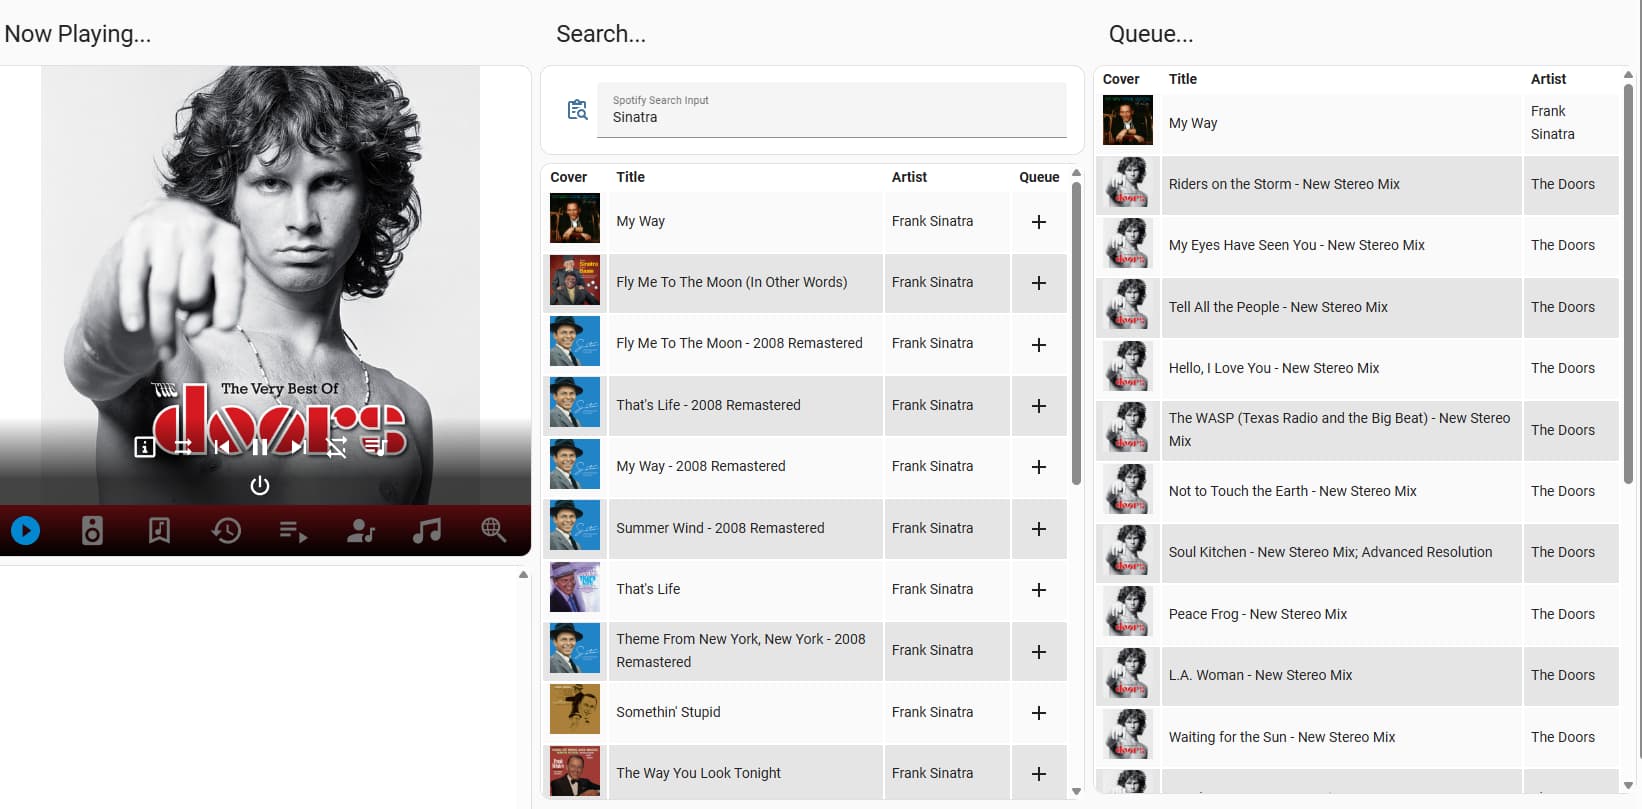
Task: Click That's Life original album cover
Action: [575, 587]
